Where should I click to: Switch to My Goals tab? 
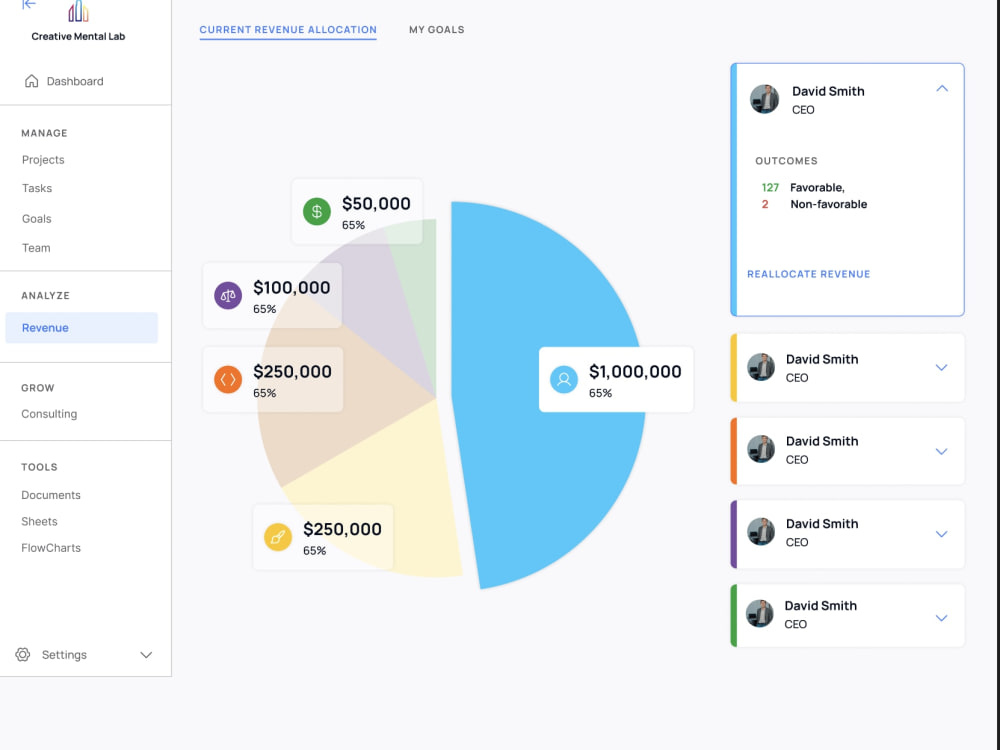pos(436,30)
